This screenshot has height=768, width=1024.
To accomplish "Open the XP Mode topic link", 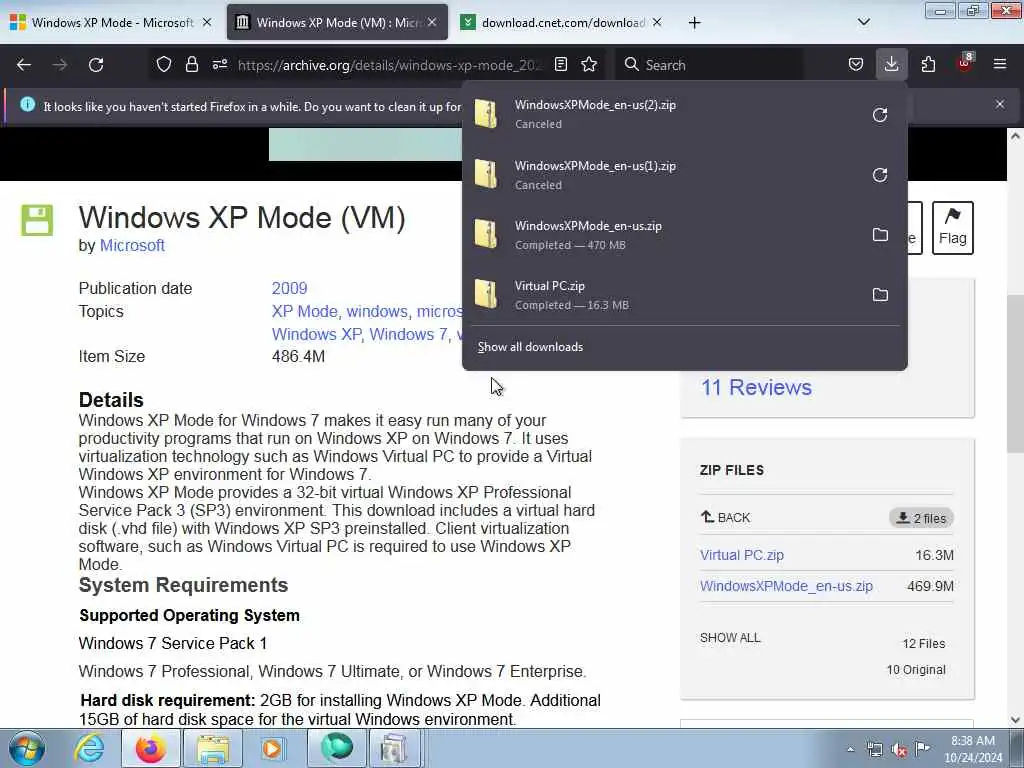I will coord(304,312).
